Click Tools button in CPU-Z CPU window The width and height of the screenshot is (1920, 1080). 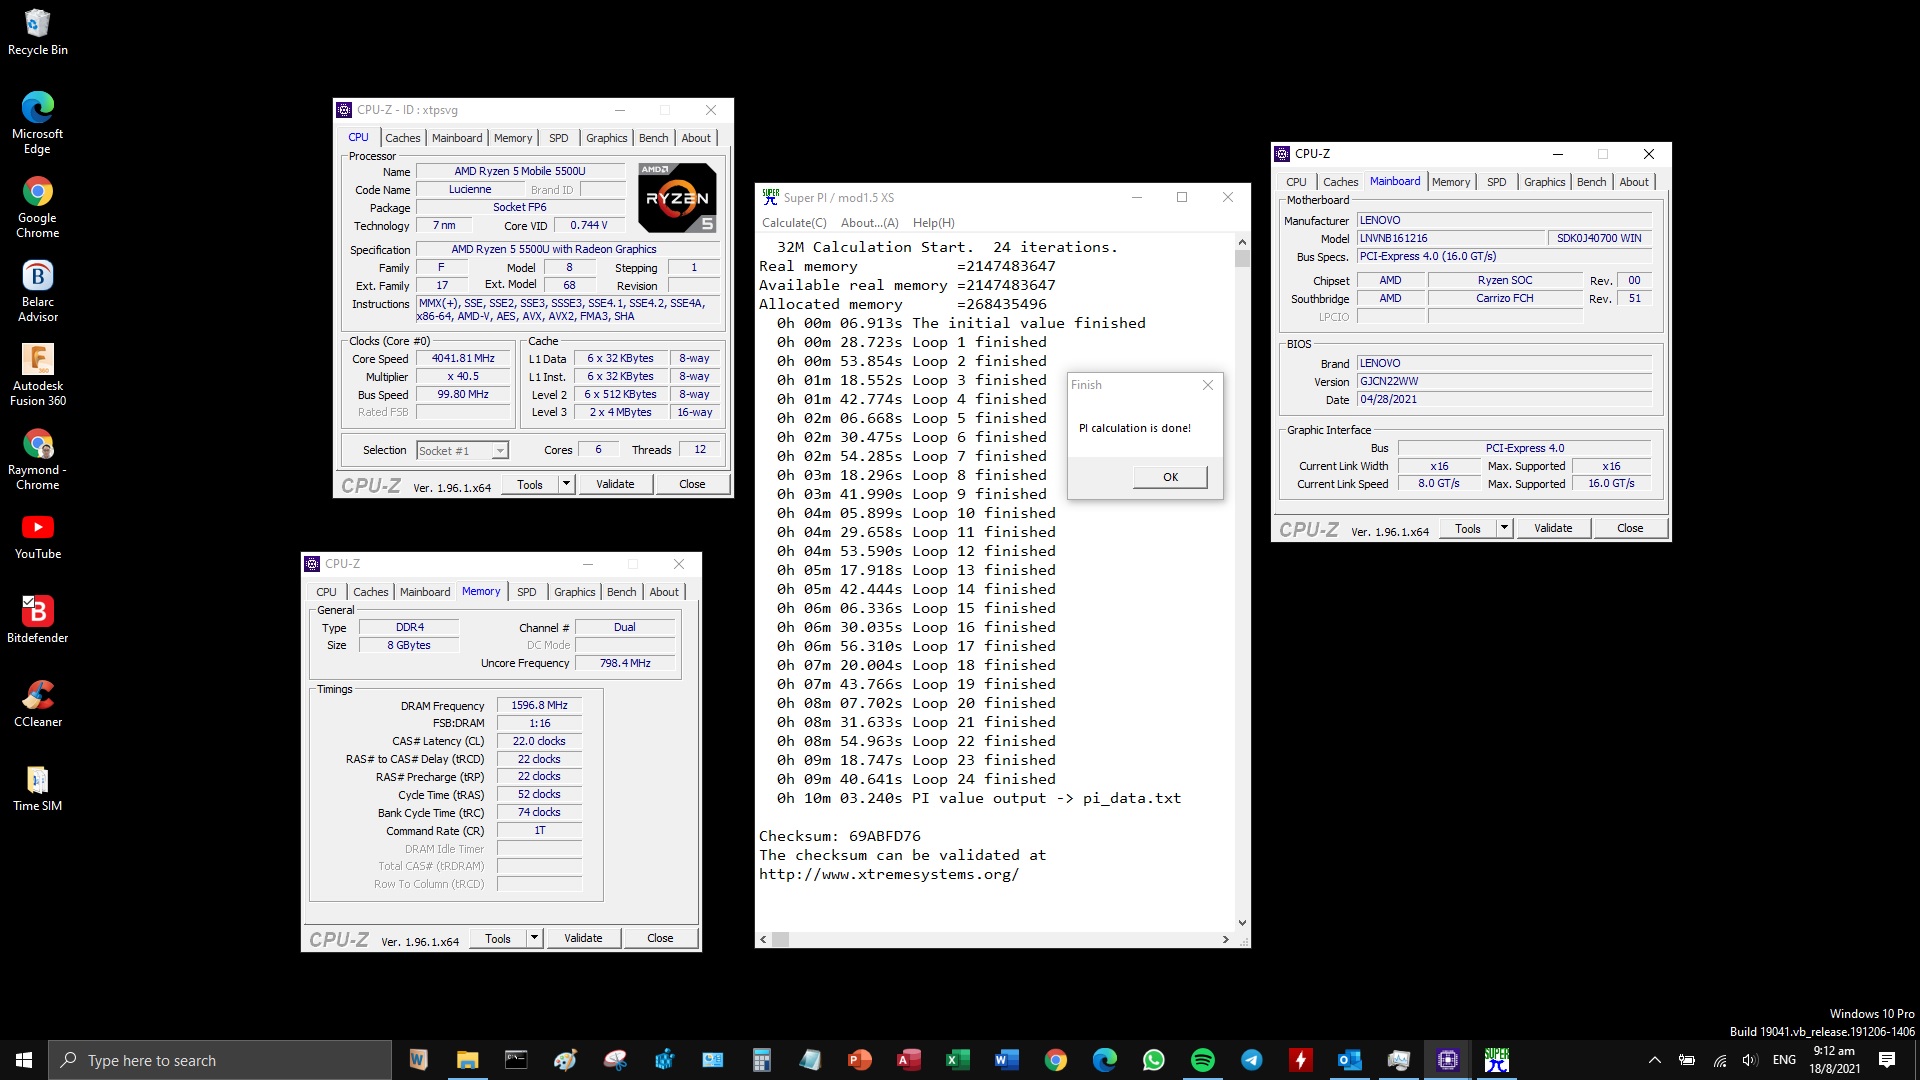[x=530, y=484]
